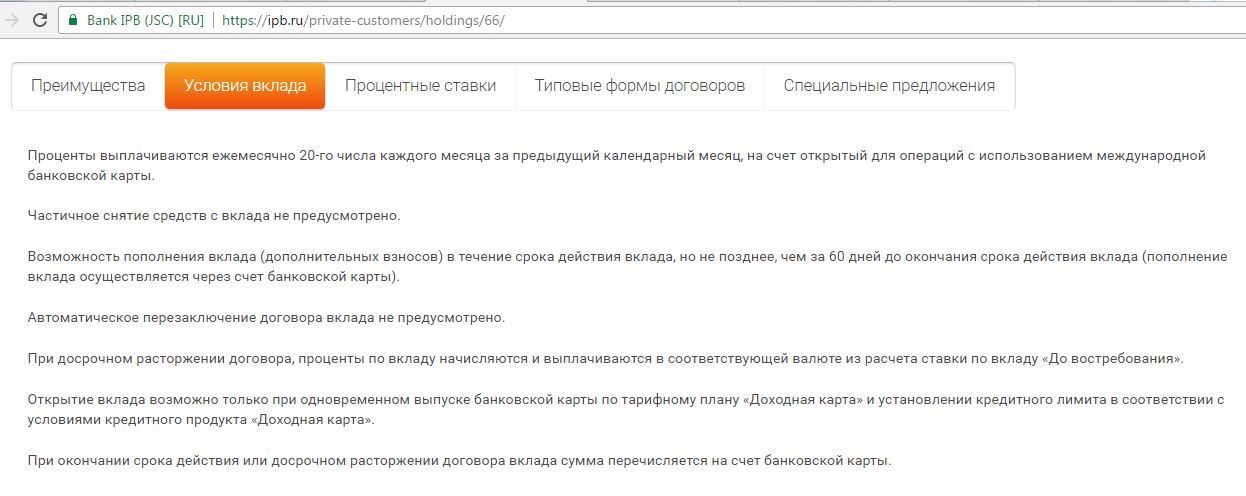1246x496 pixels.
Task: Click the browser forward arrow
Action: coord(12,20)
